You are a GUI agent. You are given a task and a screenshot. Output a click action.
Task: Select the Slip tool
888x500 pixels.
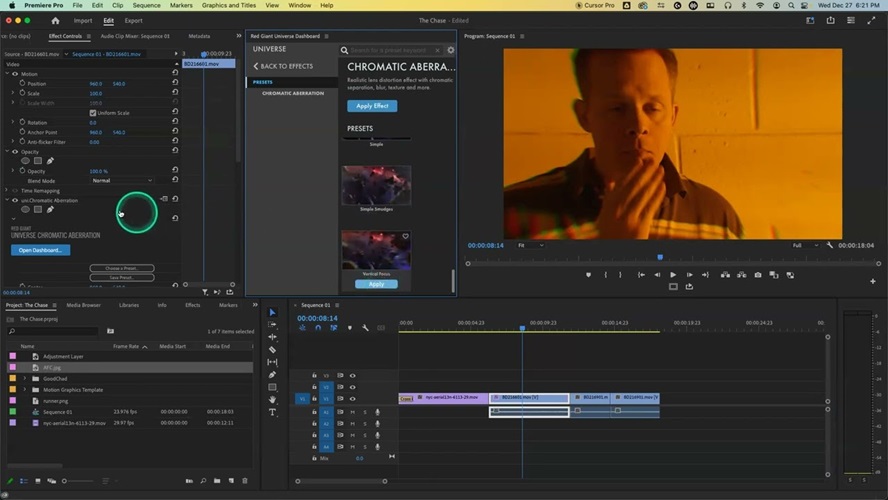click(x=272, y=362)
